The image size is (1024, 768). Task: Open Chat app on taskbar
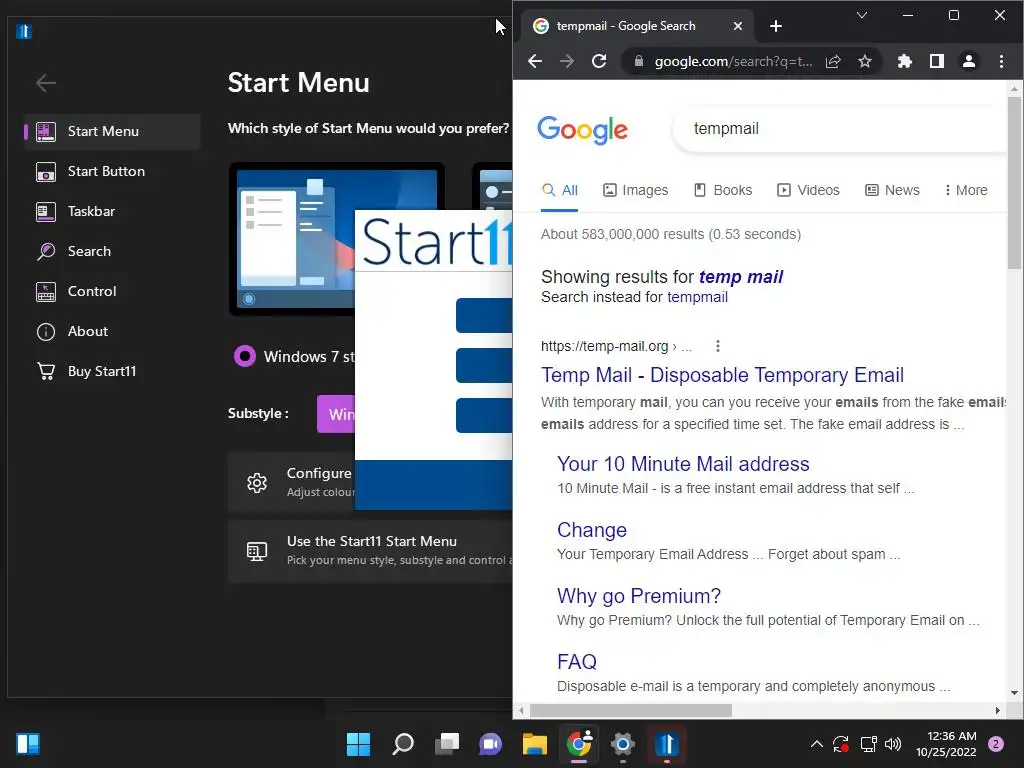tap(490, 744)
